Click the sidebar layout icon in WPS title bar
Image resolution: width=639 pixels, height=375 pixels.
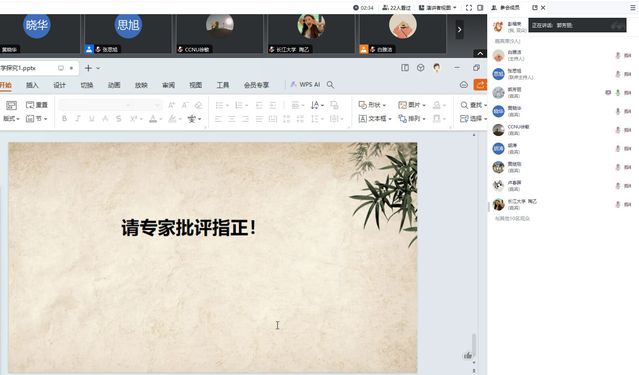pos(405,68)
